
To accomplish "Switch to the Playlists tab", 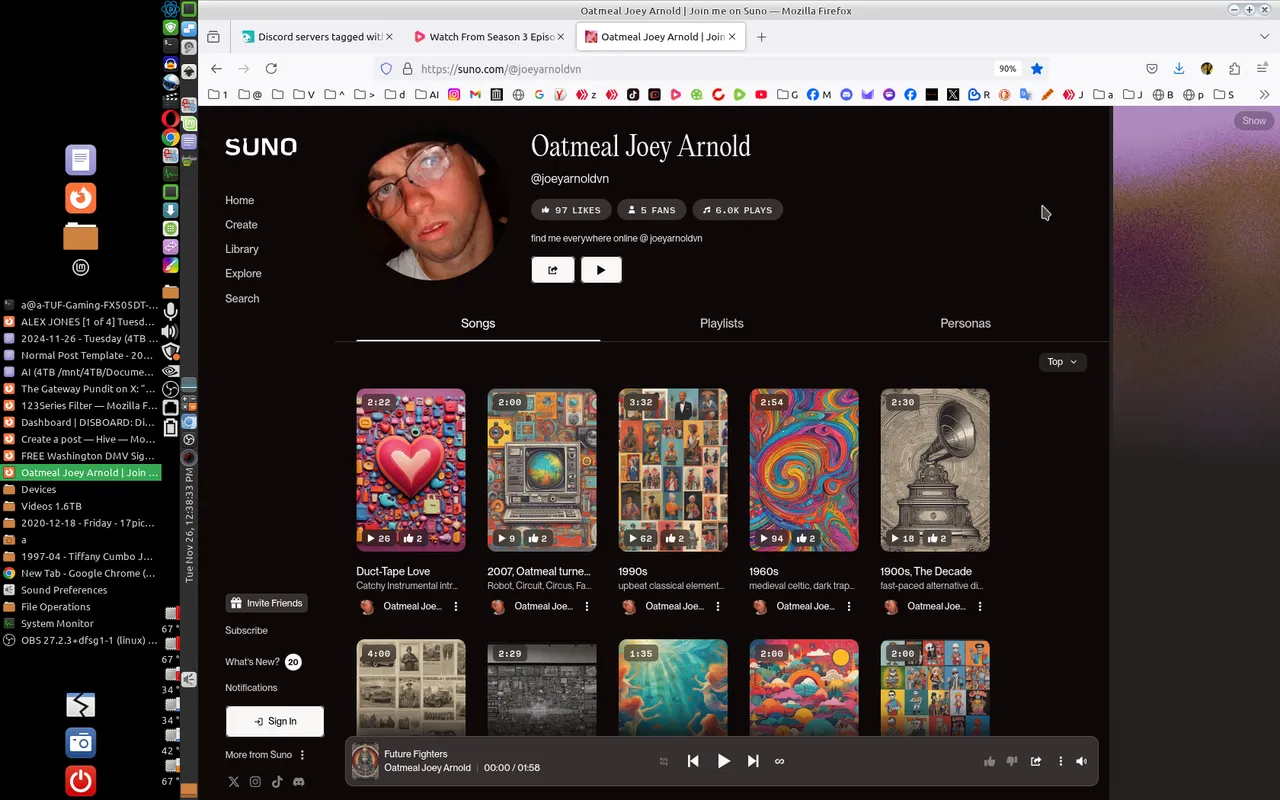I will tap(722, 323).
